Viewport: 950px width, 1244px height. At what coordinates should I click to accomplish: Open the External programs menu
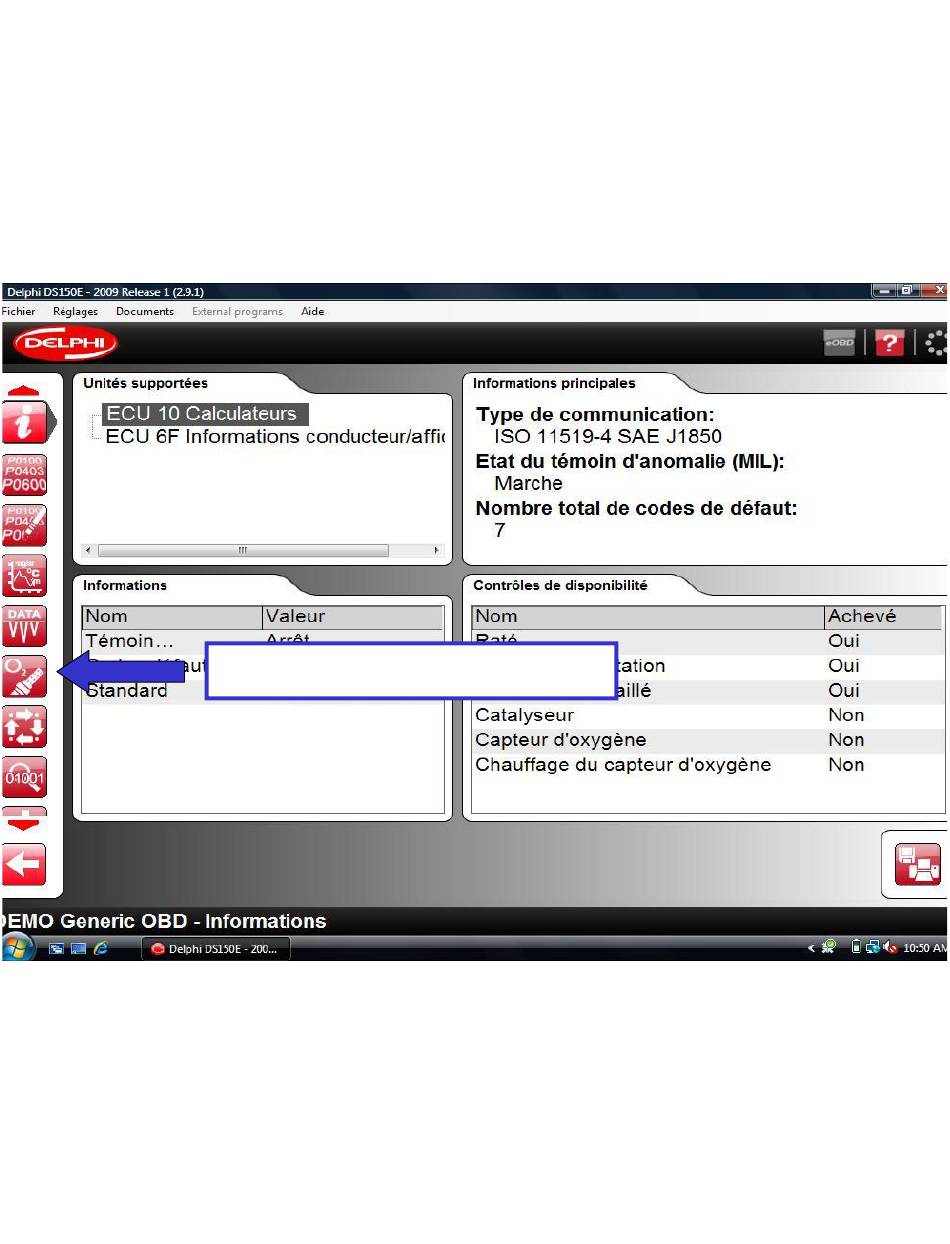[237, 311]
